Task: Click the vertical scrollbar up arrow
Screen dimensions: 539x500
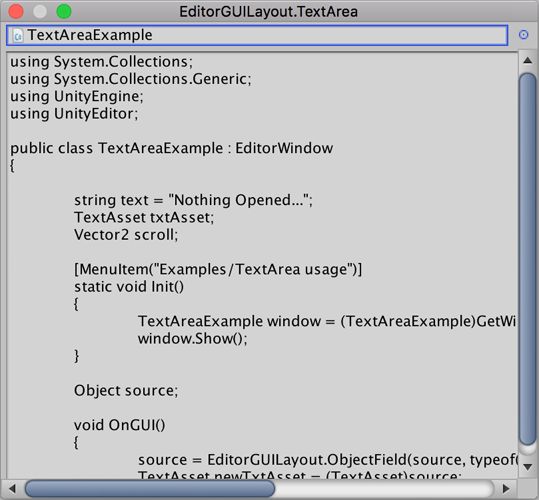Action: (x=528, y=61)
